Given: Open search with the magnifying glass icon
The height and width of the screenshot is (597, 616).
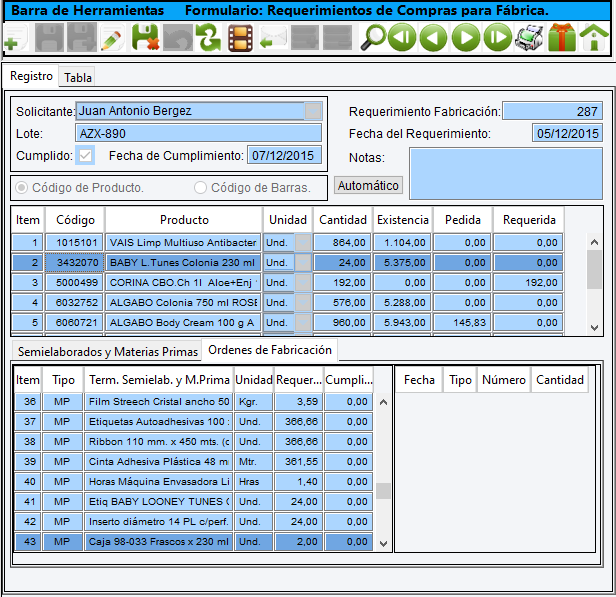Looking at the screenshot, I should 373,38.
